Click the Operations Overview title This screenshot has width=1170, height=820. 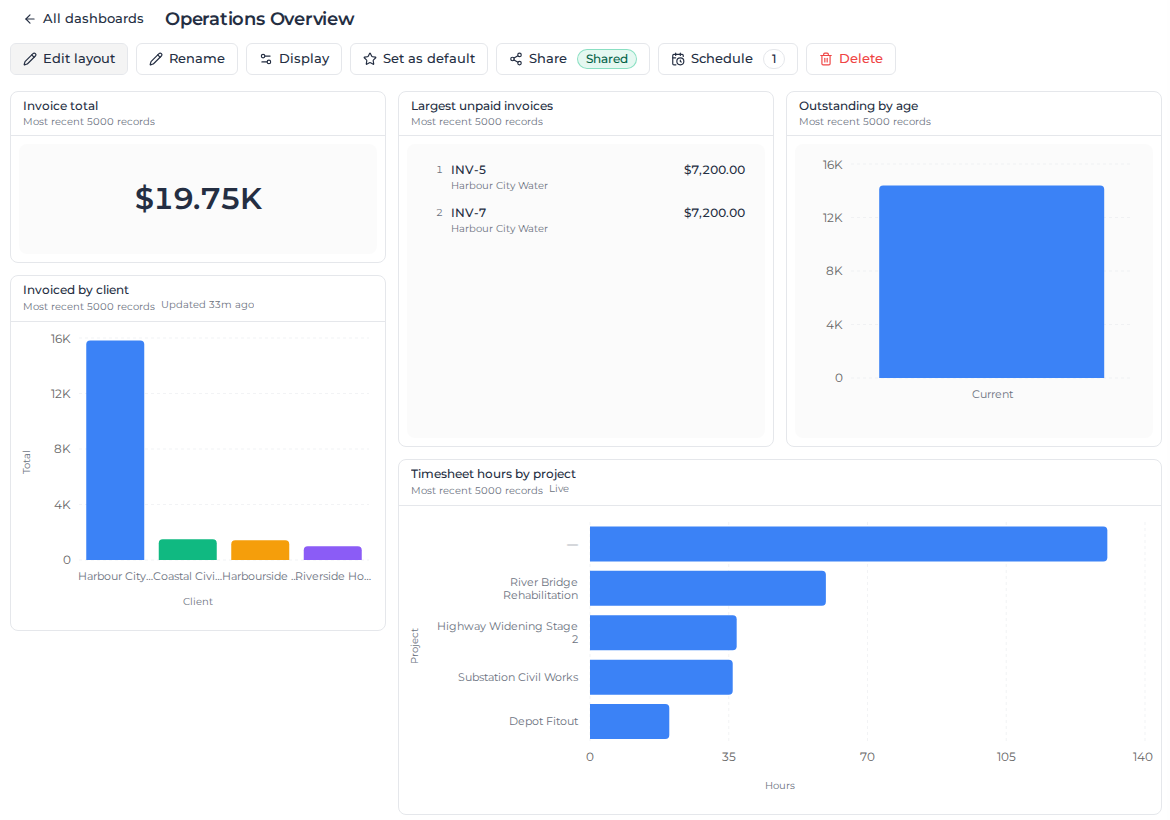(260, 19)
